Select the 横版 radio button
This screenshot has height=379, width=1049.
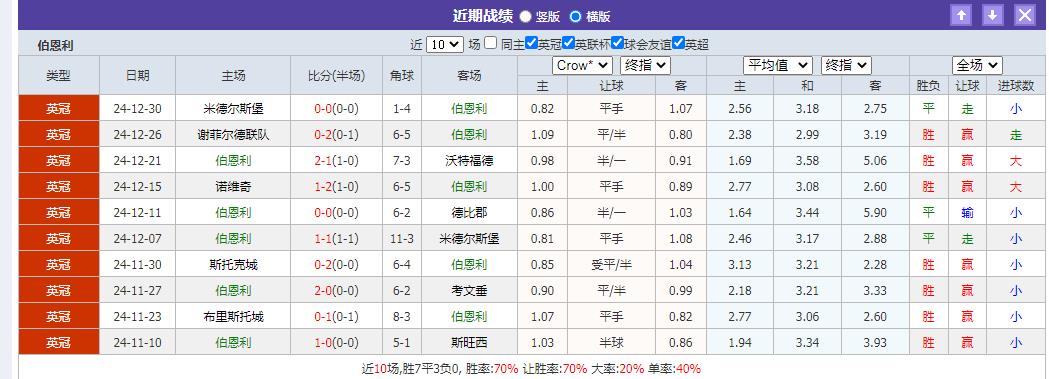(575, 16)
